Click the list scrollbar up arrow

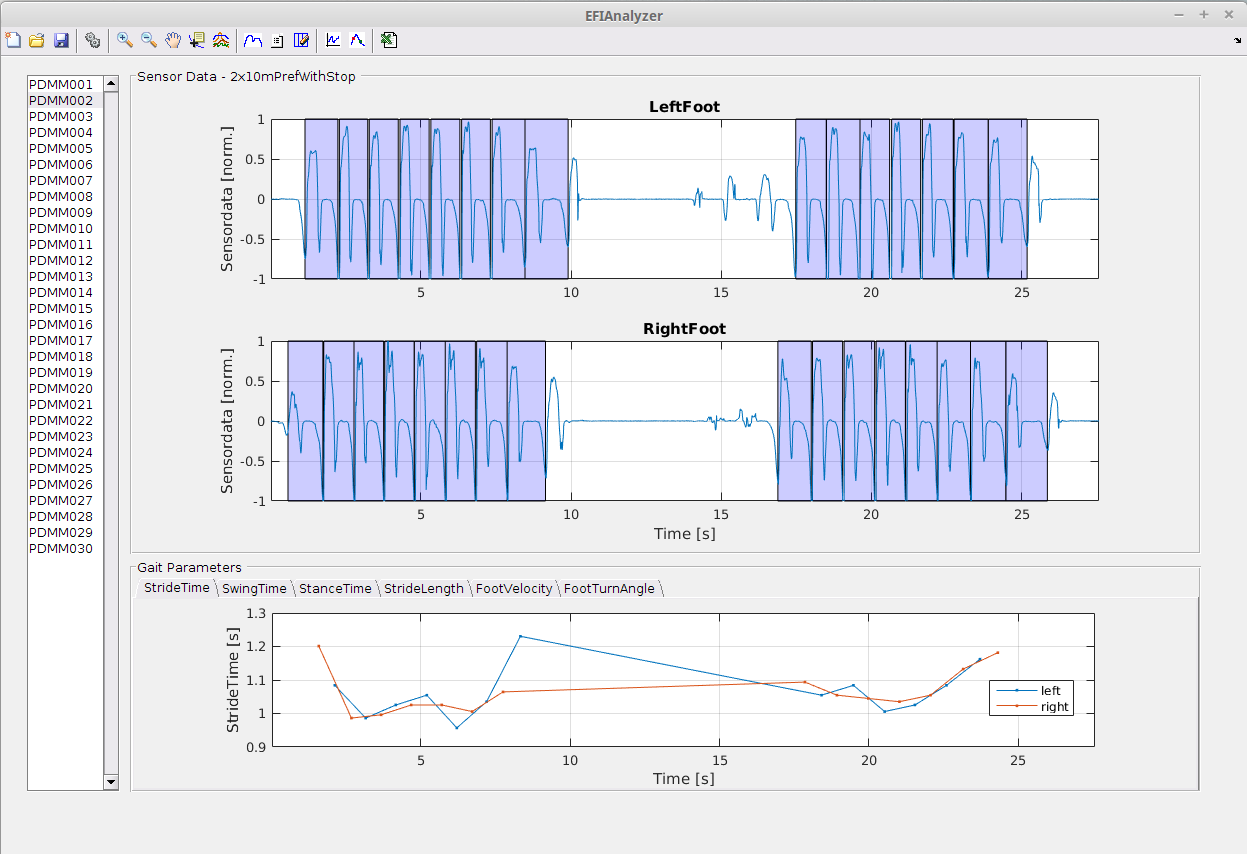point(111,84)
